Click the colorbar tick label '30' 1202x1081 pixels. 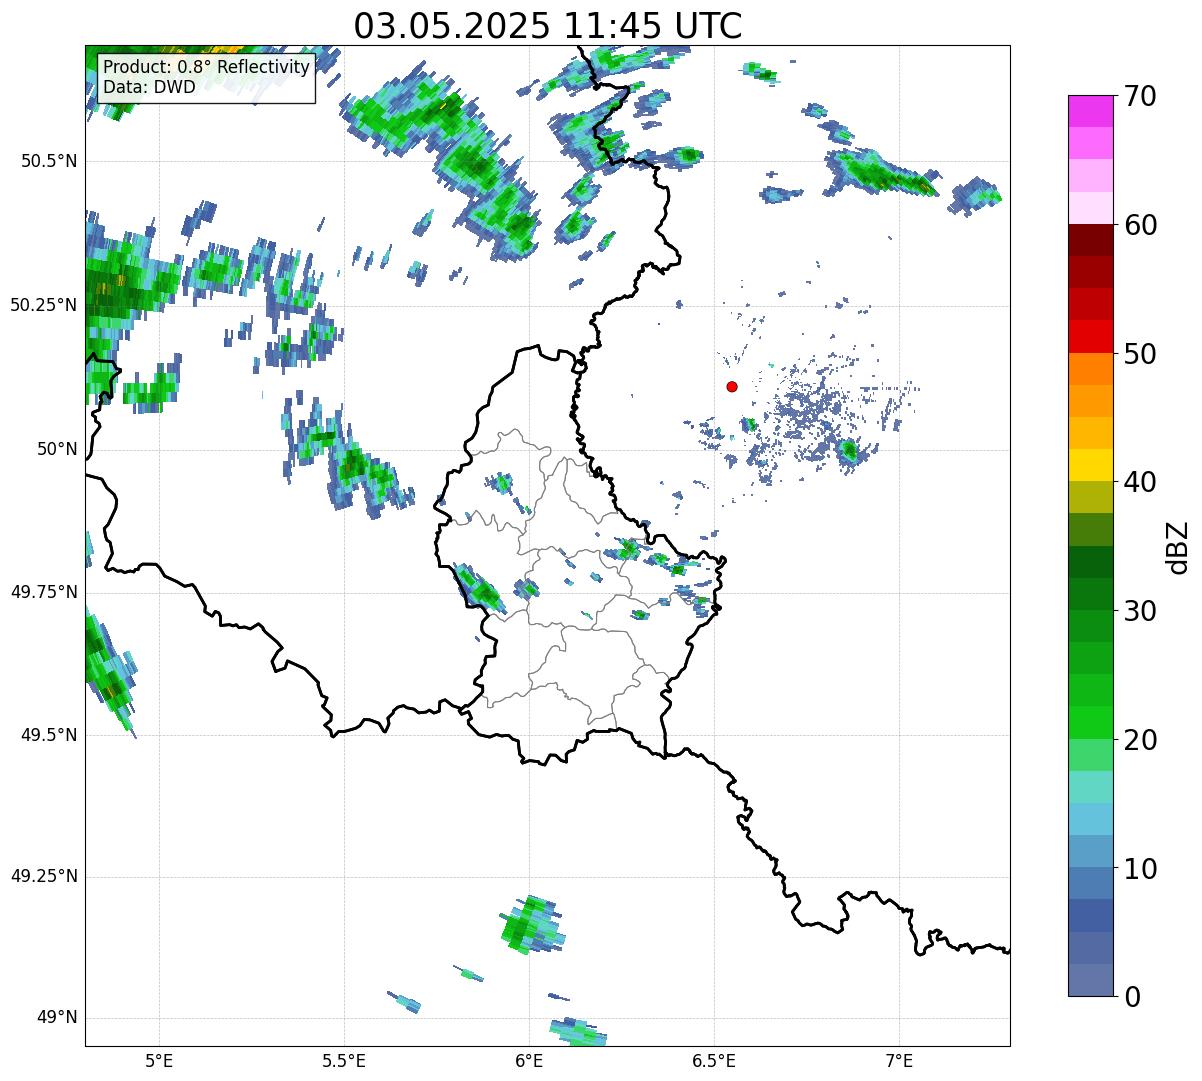(1139, 611)
